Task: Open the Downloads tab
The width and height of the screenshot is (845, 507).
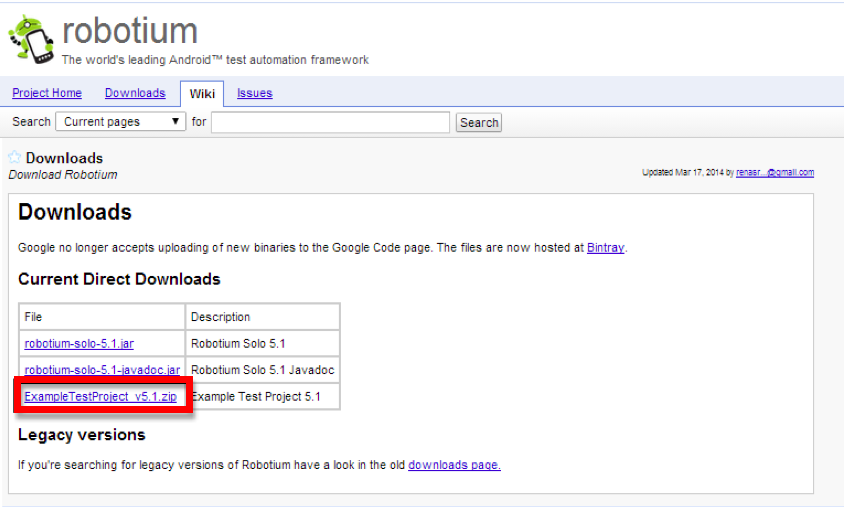Action: click(x=135, y=93)
